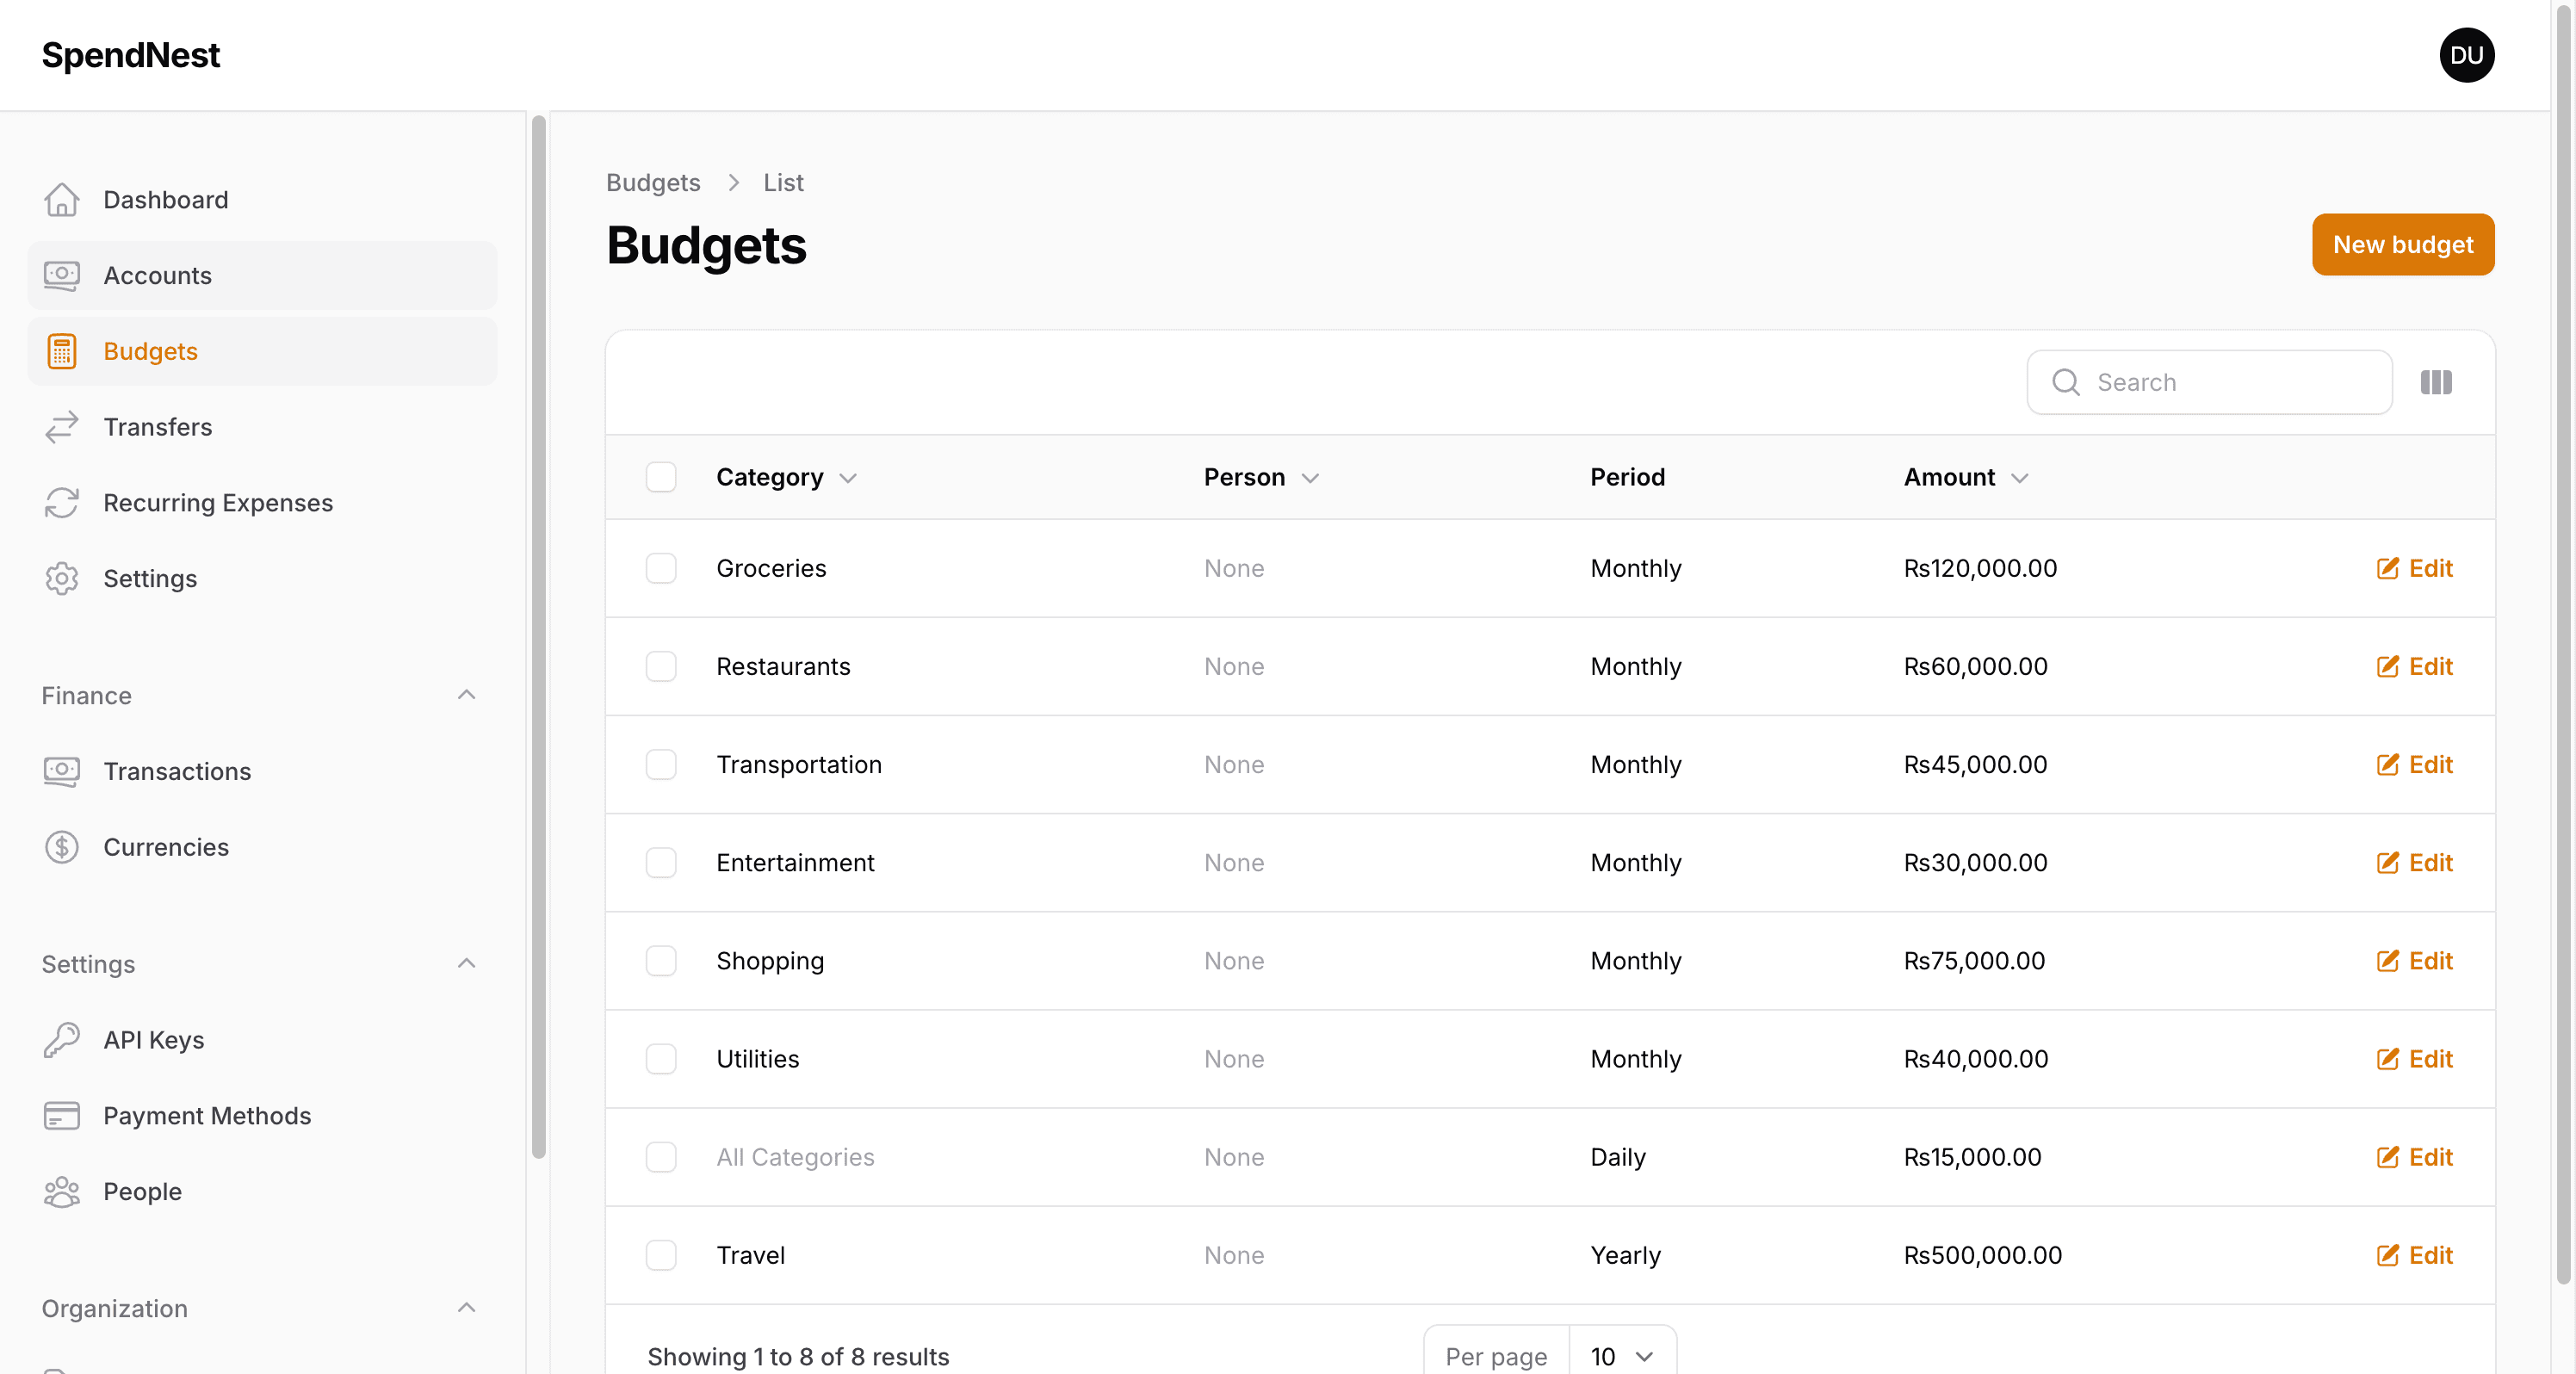Click the edit pencil icon for Travel
Screen dimensions: 2576x1374
[2387, 1255]
